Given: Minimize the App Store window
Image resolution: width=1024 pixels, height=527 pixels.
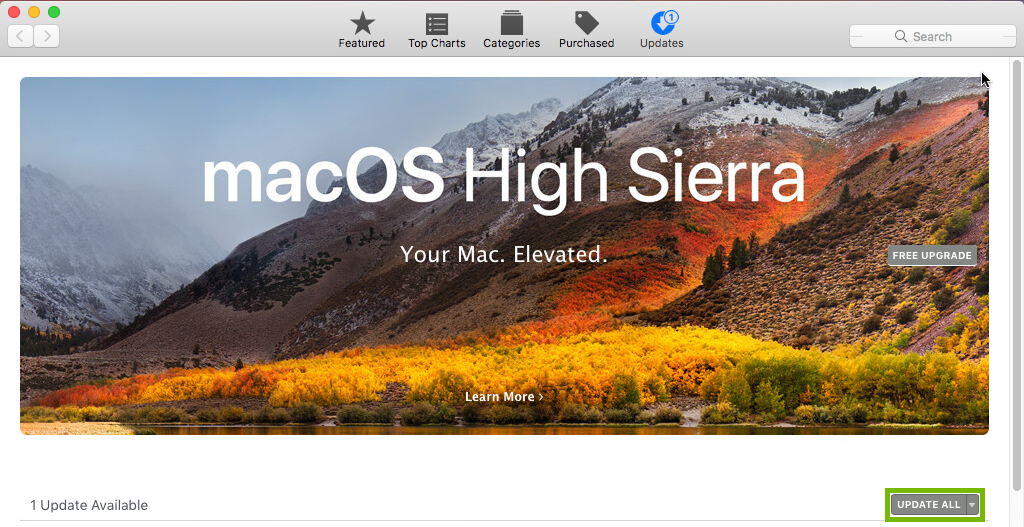Looking at the screenshot, I should click(34, 12).
